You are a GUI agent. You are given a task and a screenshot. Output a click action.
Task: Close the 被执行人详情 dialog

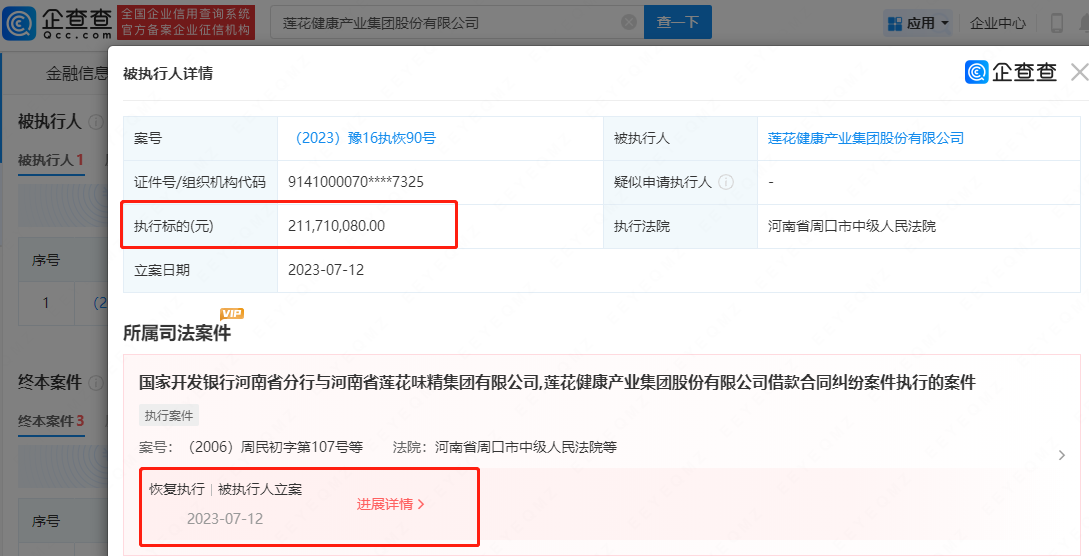point(1079,72)
